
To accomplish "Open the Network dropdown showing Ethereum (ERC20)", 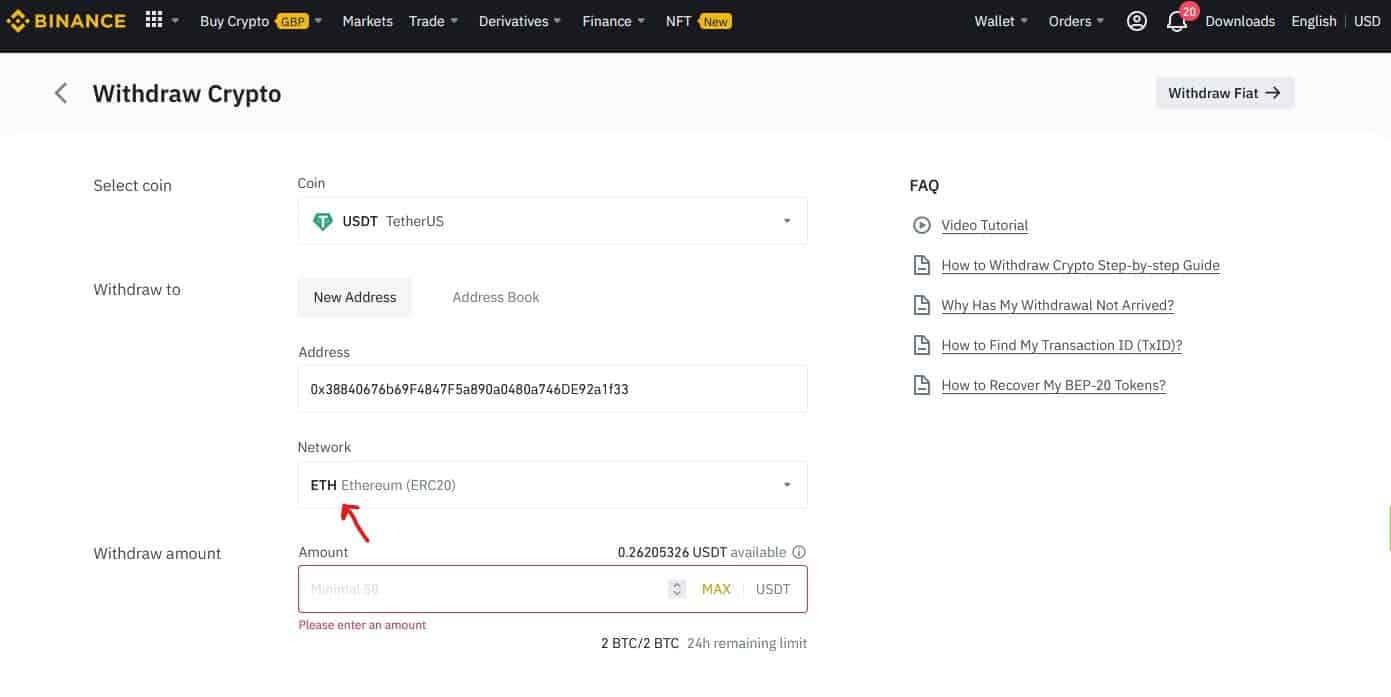I will (x=552, y=485).
